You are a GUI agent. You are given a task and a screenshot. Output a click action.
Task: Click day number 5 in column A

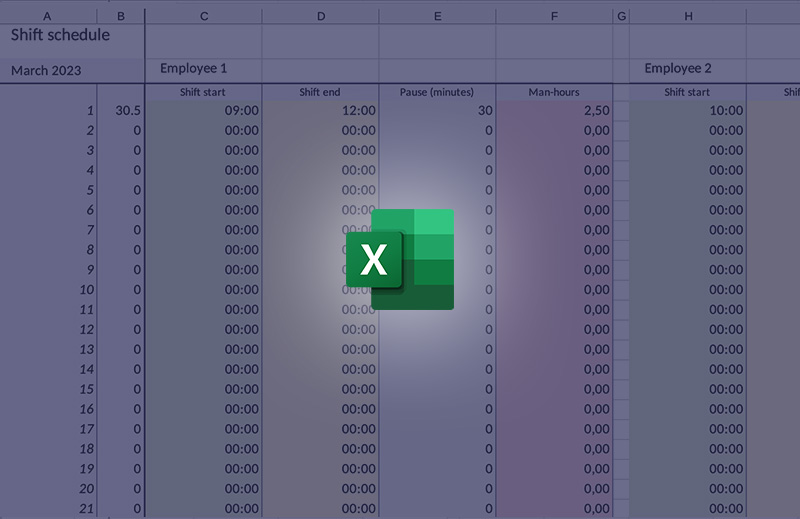48,190
